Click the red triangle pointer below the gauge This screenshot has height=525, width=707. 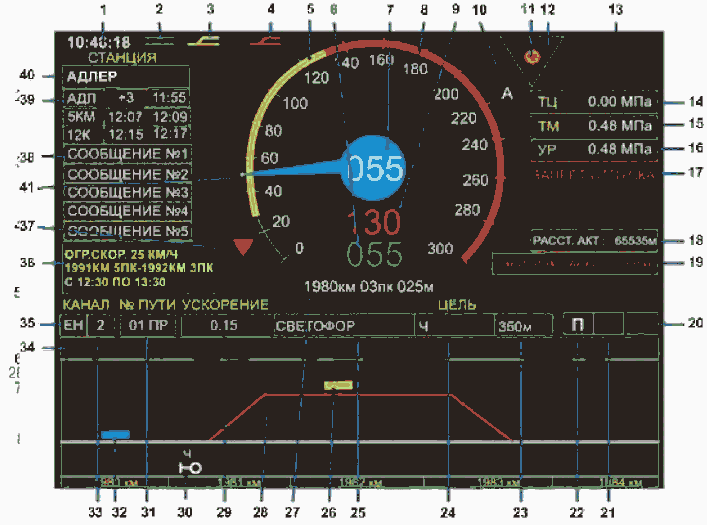coord(243,247)
